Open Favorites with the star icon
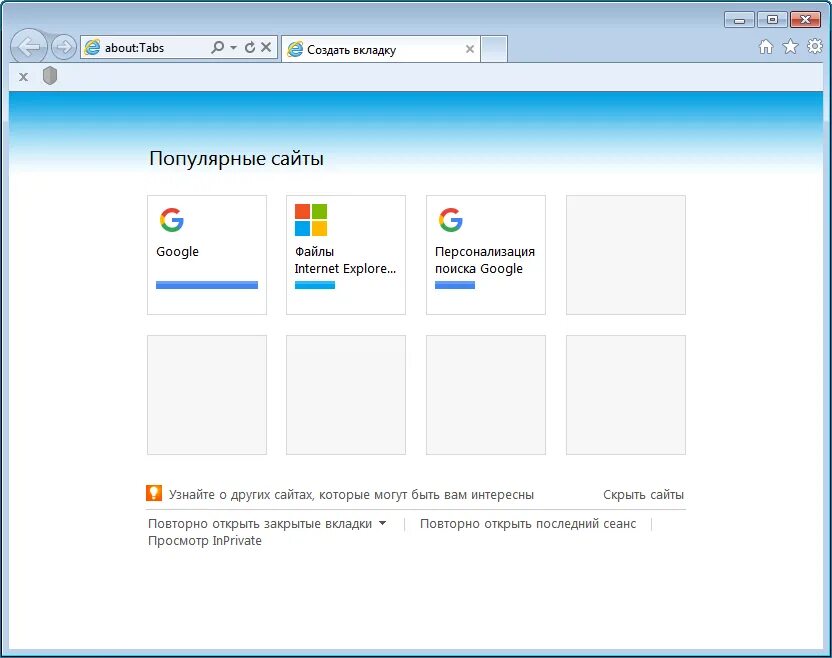The width and height of the screenshot is (832, 658). pyautogui.click(x=790, y=47)
